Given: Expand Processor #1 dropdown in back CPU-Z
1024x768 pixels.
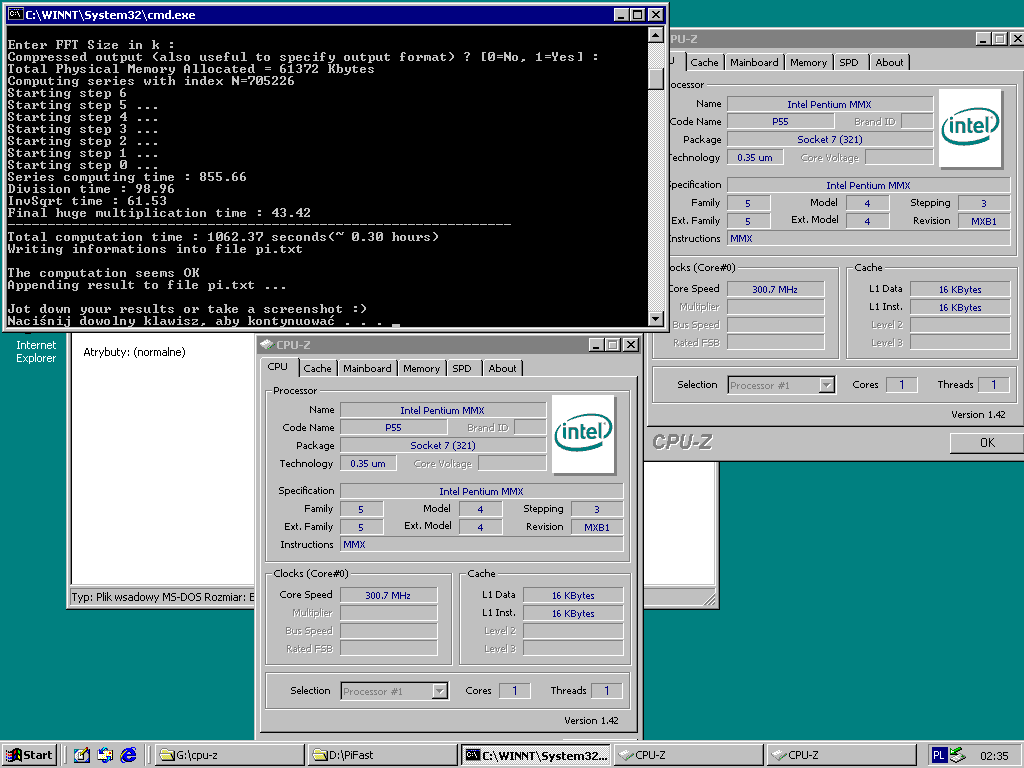Looking at the screenshot, I should [827, 385].
